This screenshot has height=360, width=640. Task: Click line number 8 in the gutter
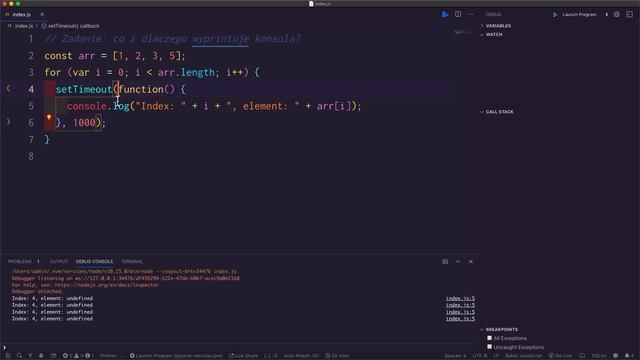[x=31, y=156]
